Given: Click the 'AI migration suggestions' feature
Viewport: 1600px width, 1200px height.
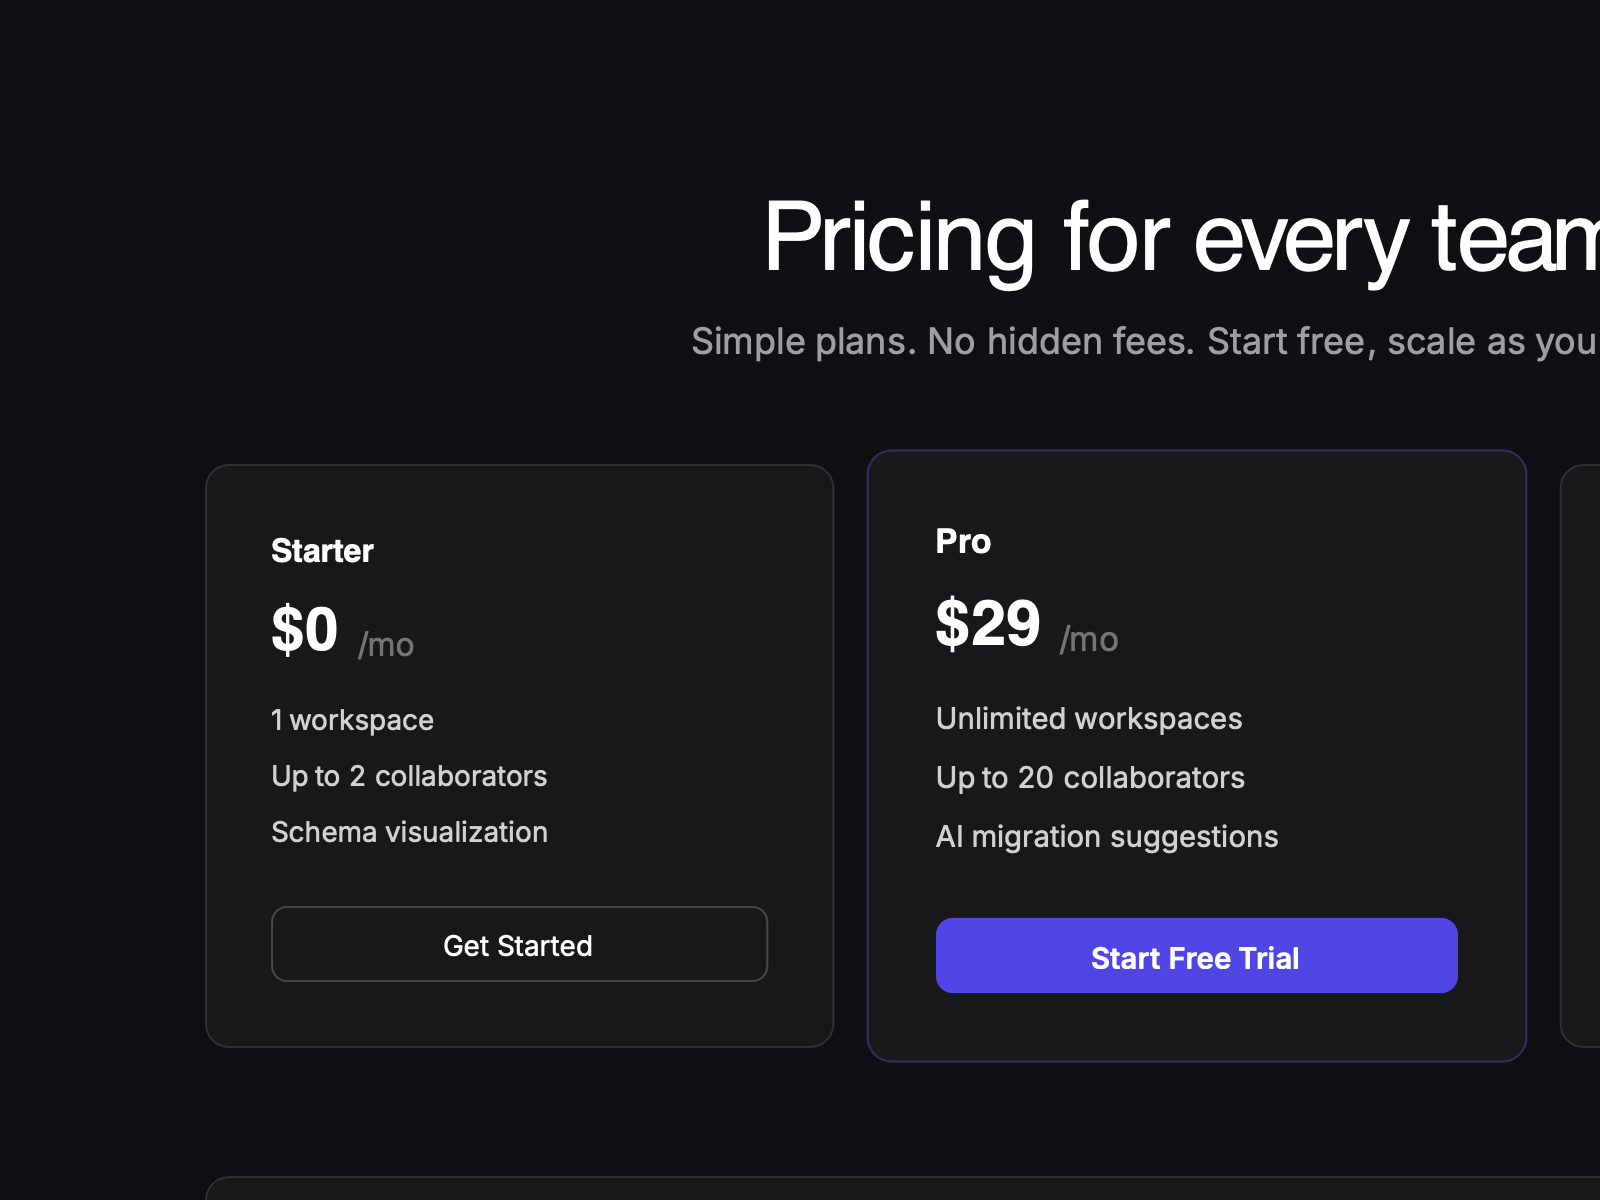Looking at the screenshot, I should pyautogui.click(x=1106, y=837).
